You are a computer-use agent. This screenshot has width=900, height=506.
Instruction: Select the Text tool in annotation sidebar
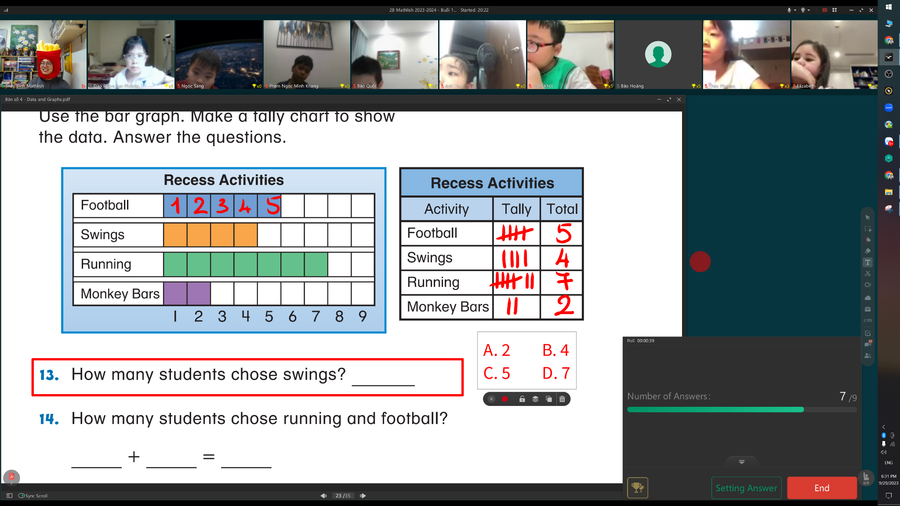(867, 262)
